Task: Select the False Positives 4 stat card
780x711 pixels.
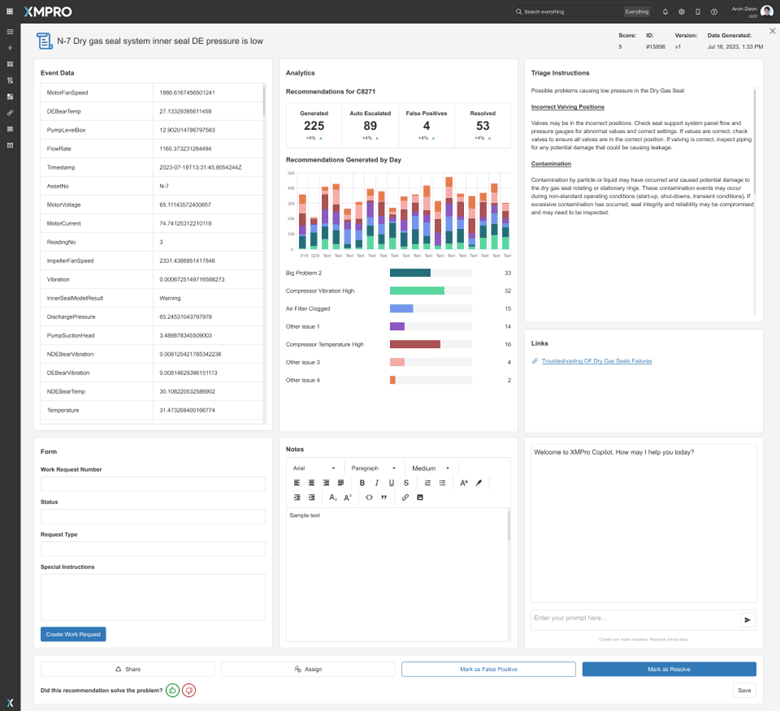Action: pos(426,125)
